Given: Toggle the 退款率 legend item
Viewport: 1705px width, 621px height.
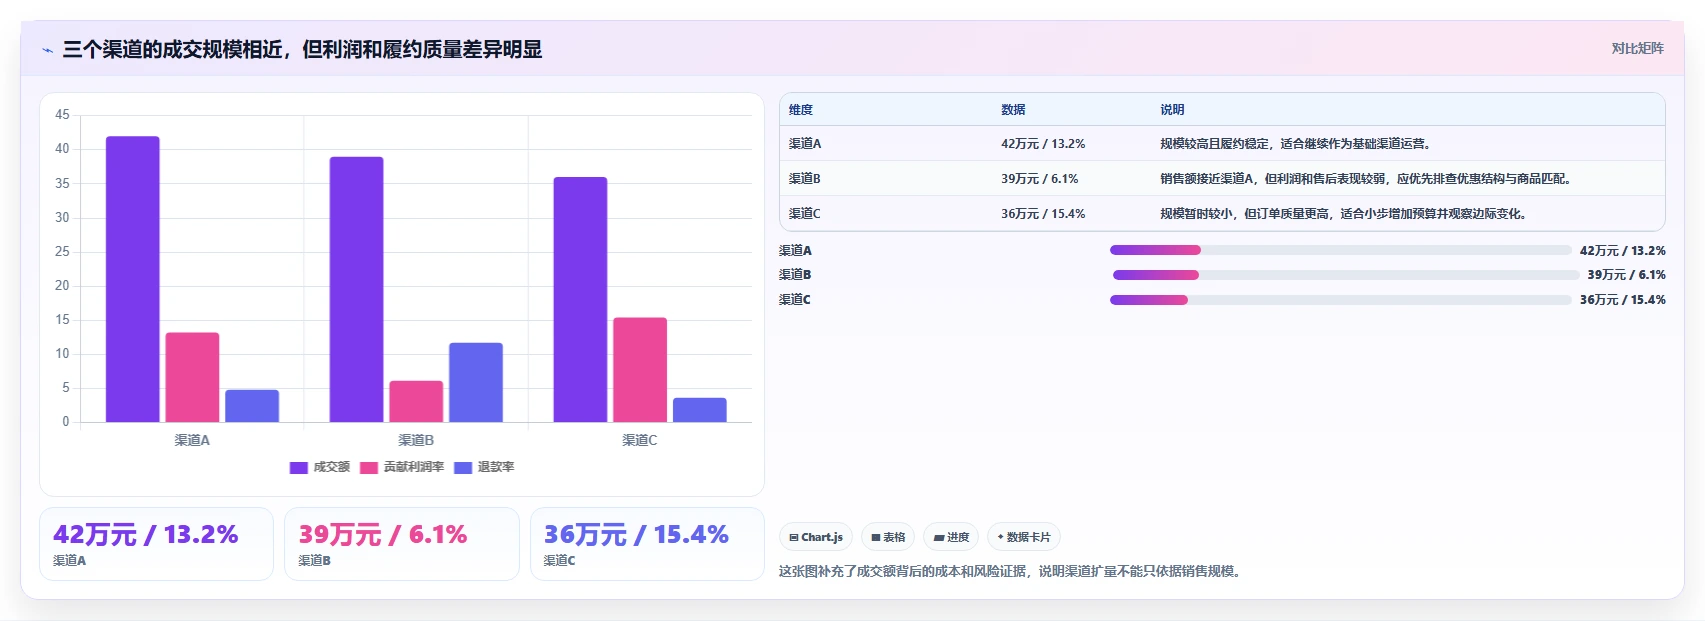Looking at the screenshot, I should pyautogui.click(x=484, y=467).
